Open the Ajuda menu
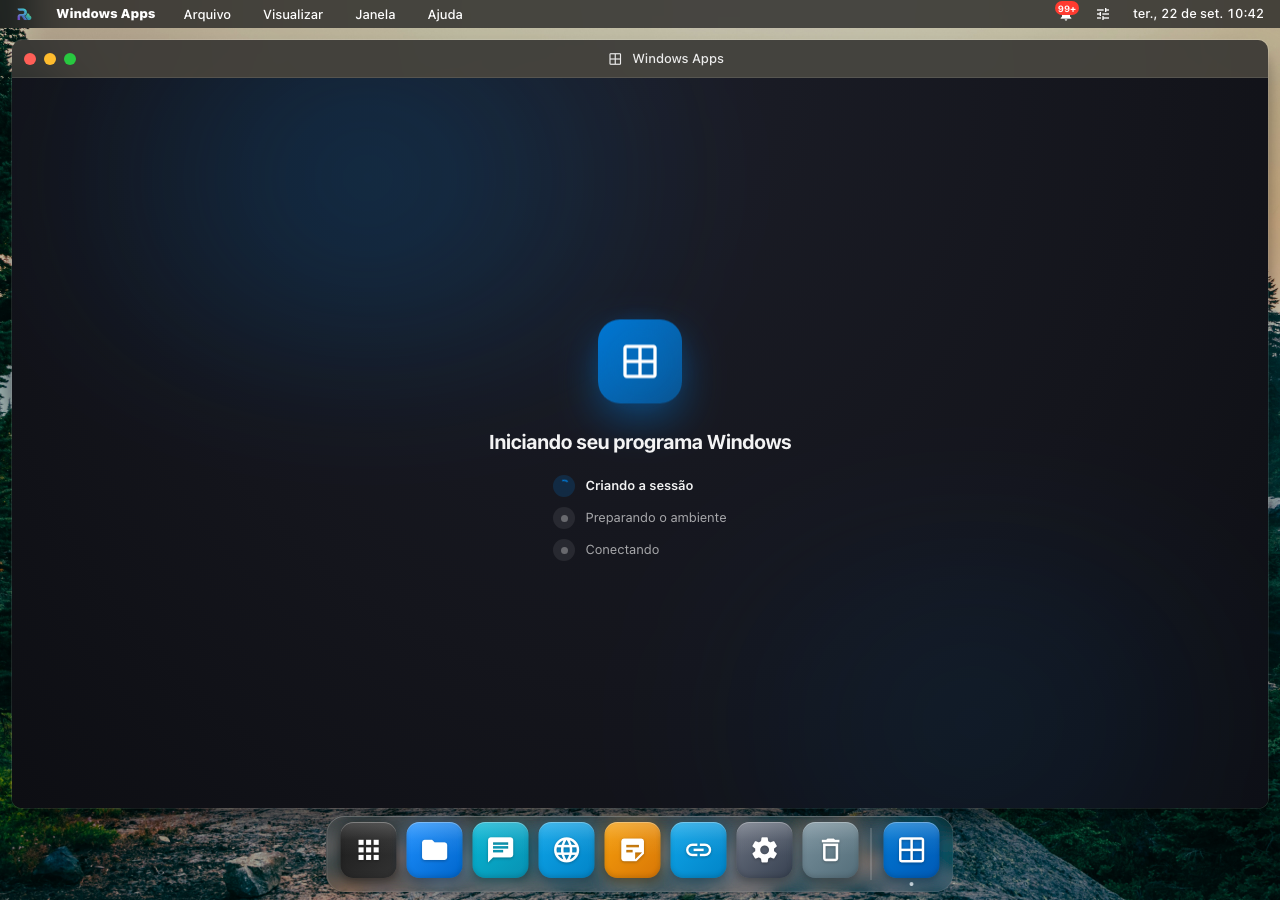 pos(445,14)
